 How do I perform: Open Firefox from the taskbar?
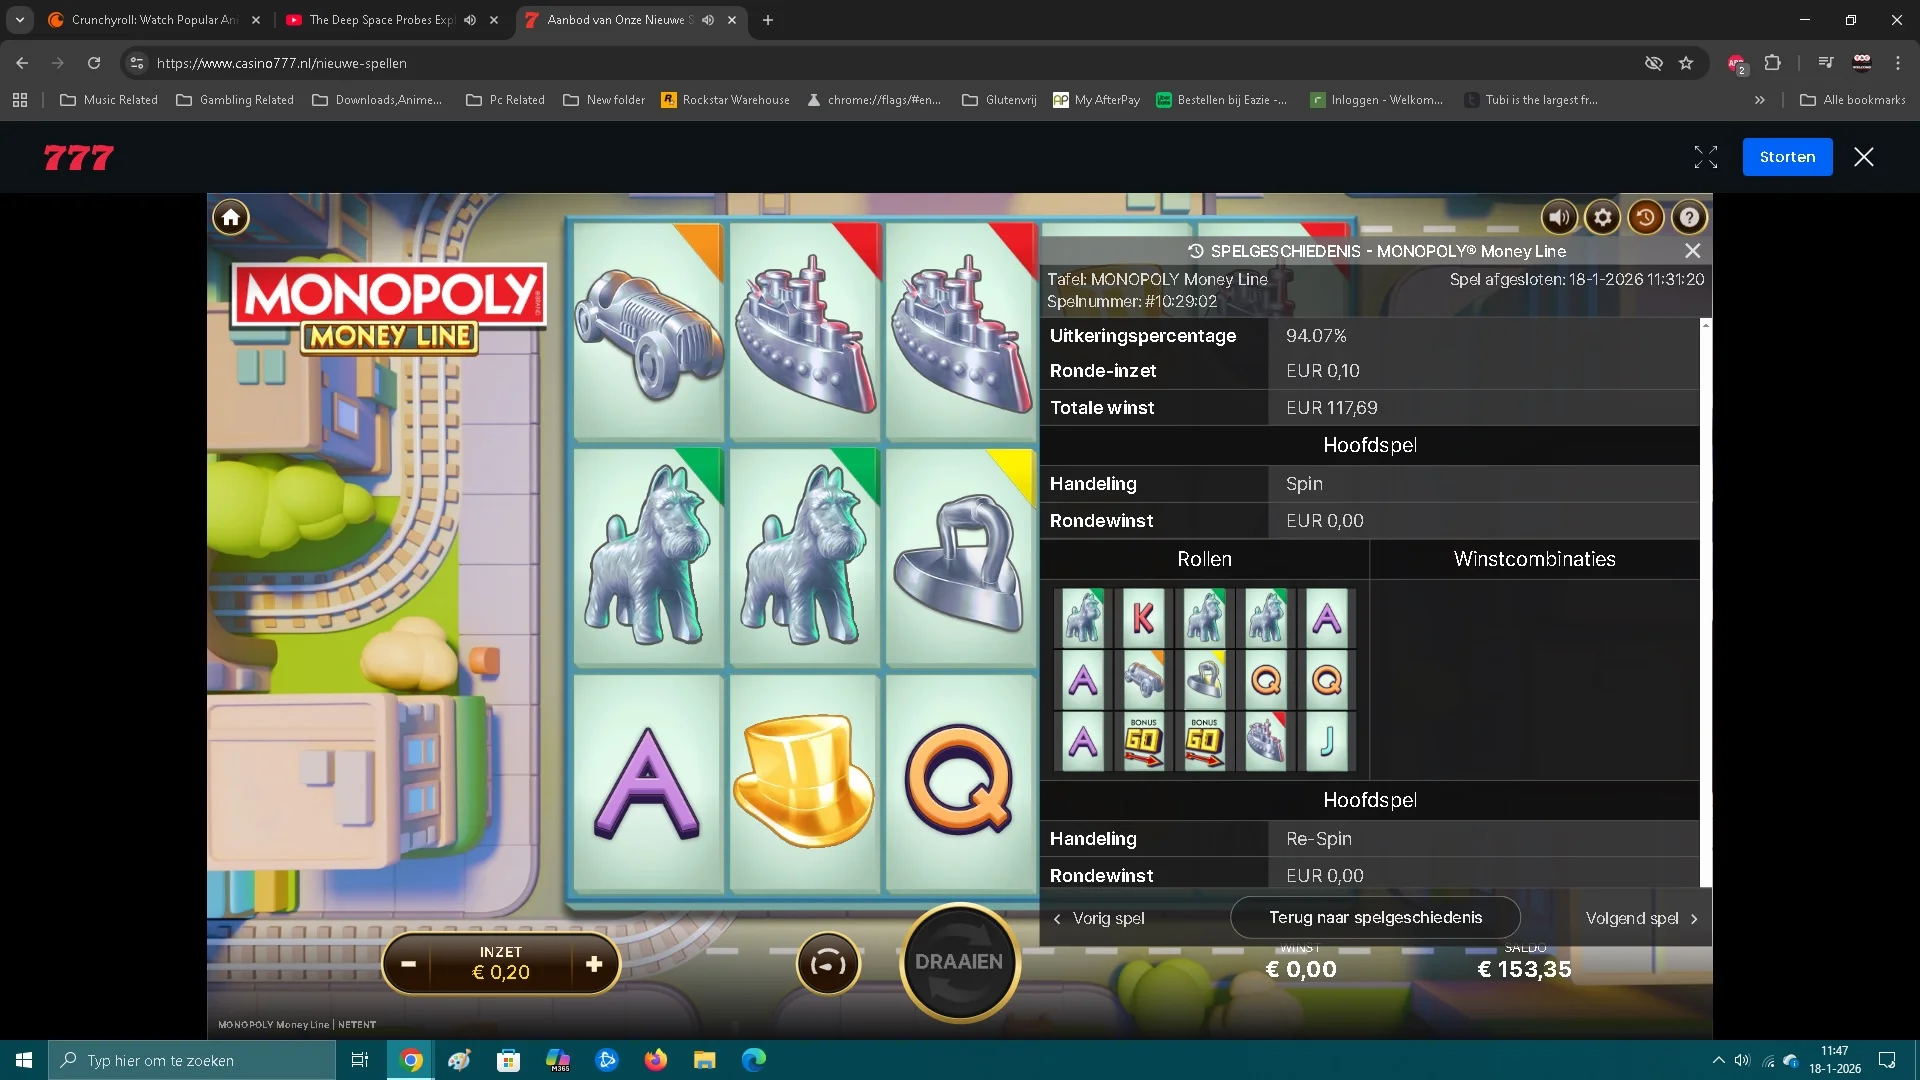[656, 1060]
